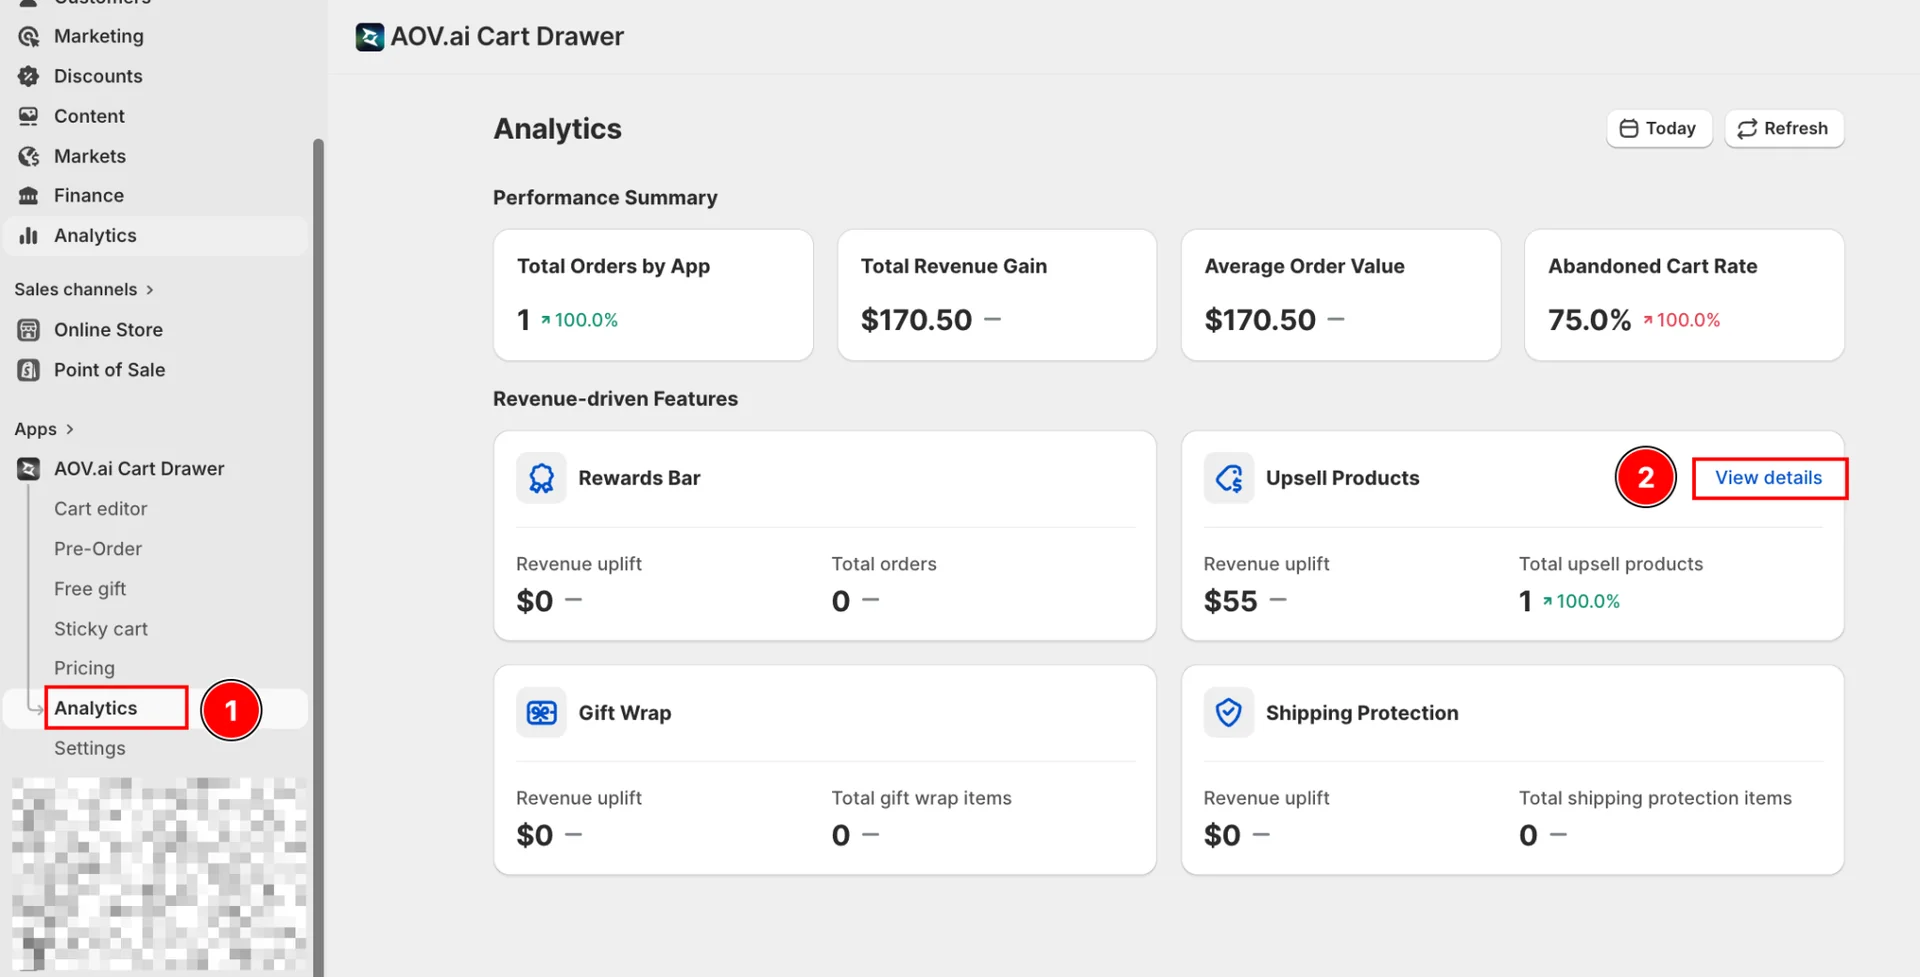Click the Online Store icon

tap(29, 330)
